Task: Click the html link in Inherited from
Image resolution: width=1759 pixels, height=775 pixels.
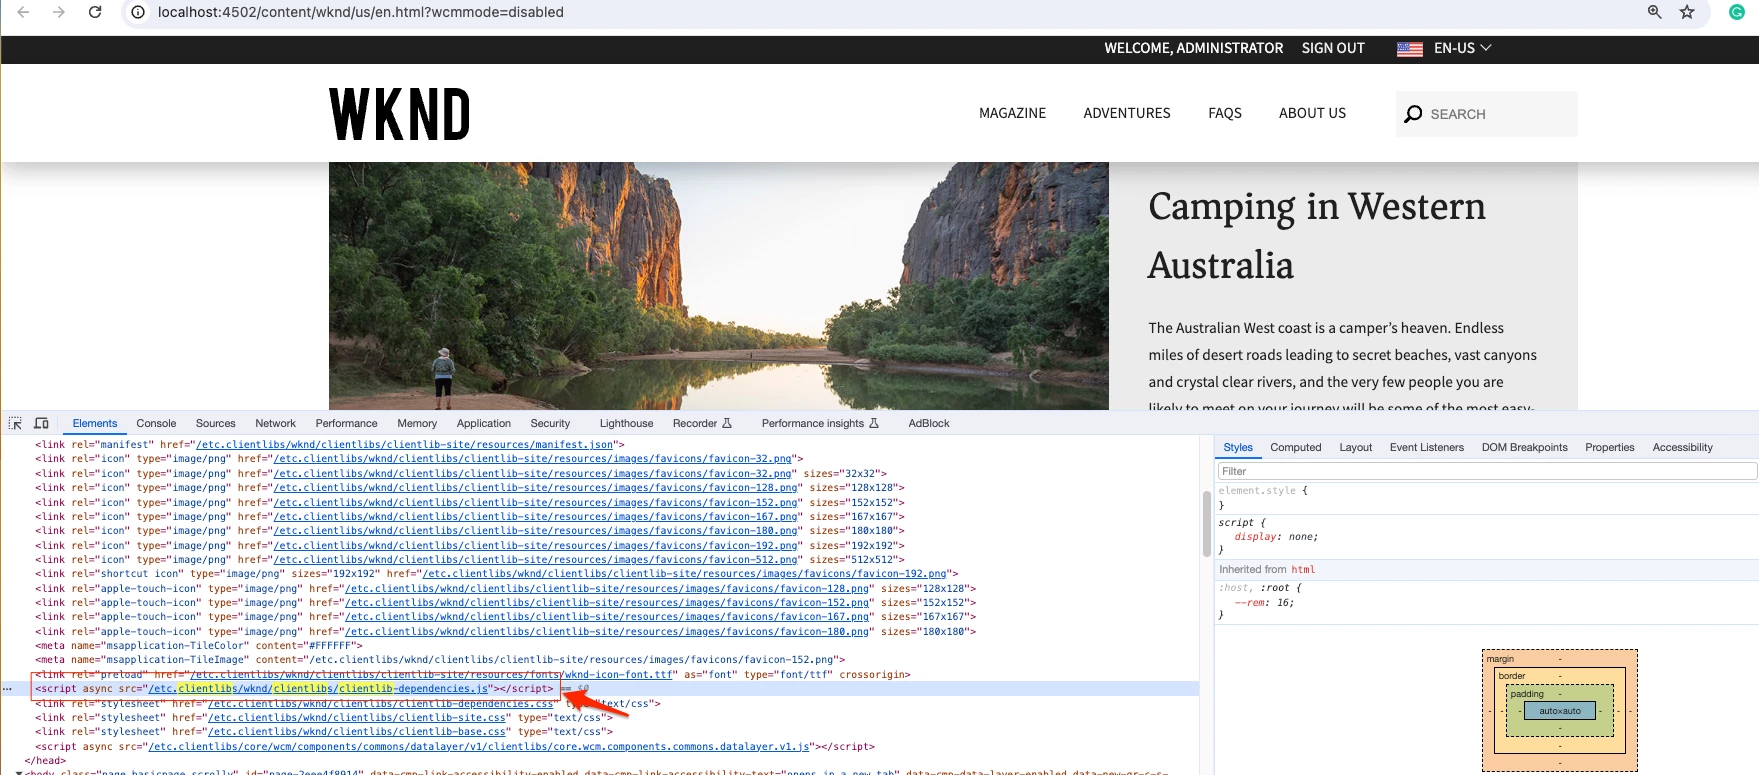Action: [x=1303, y=570]
